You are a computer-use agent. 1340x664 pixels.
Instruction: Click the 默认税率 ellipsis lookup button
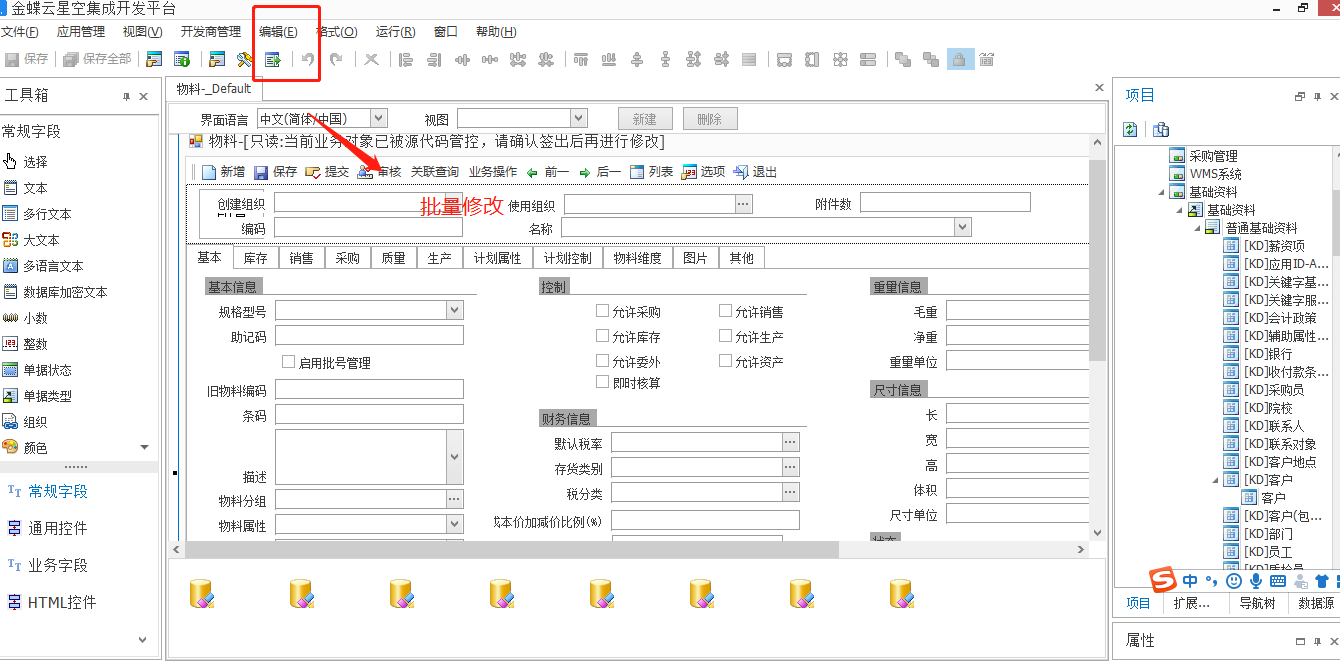[791, 442]
